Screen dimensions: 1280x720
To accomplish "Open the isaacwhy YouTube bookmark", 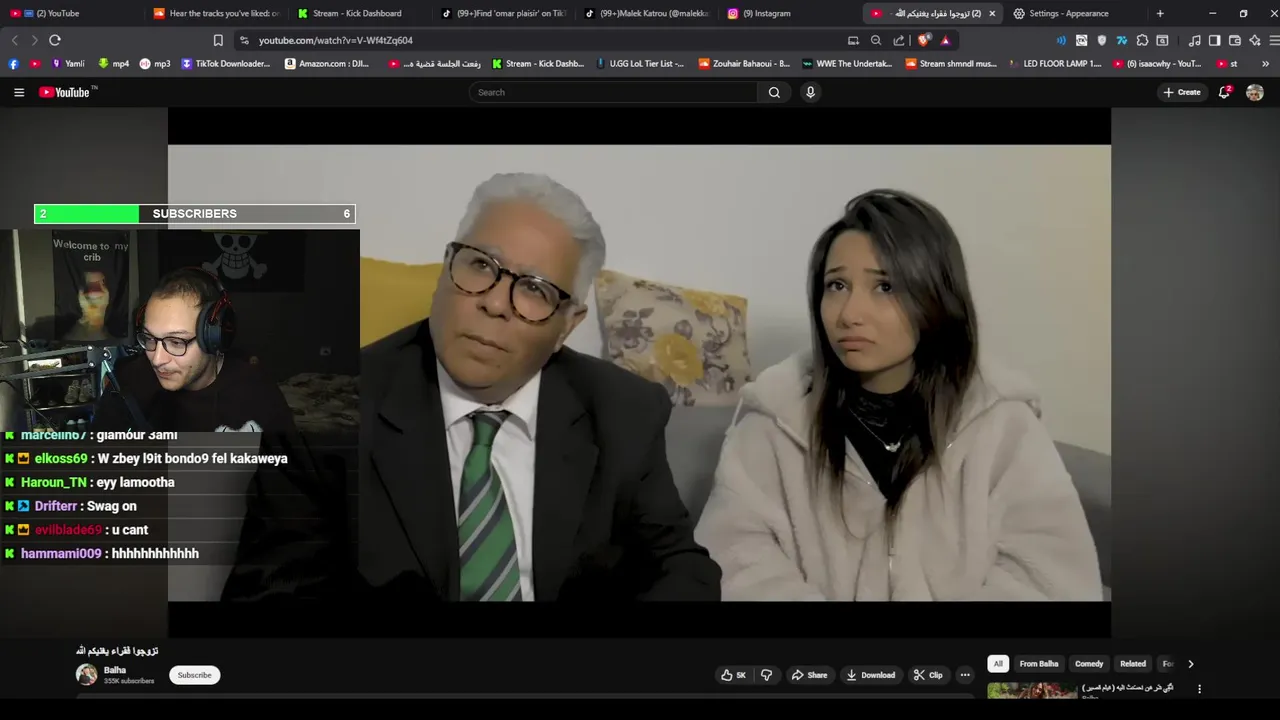I will pyautogui.click(x=1158, y=63).
